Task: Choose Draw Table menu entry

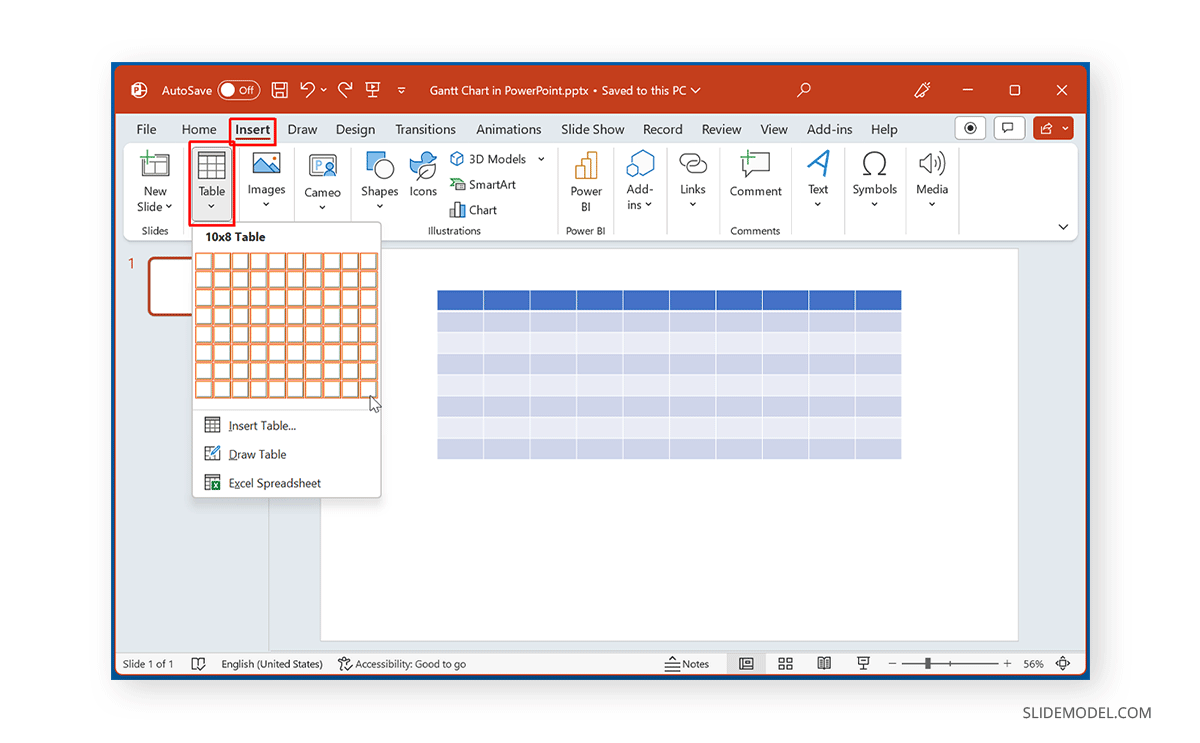Action: coord(286,454)
